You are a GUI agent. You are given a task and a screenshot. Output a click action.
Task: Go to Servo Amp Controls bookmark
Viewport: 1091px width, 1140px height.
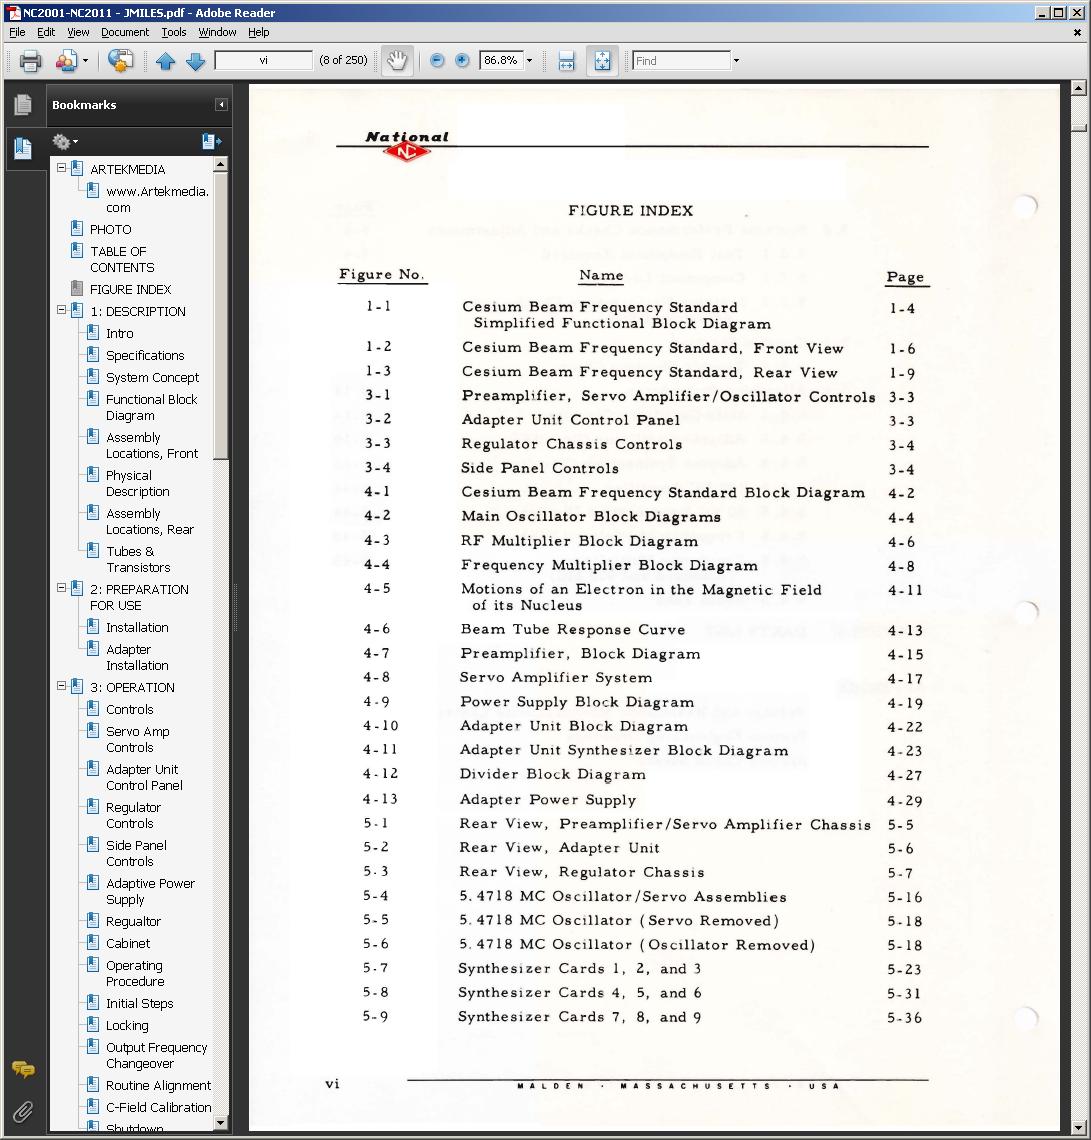tap(137, 739)
